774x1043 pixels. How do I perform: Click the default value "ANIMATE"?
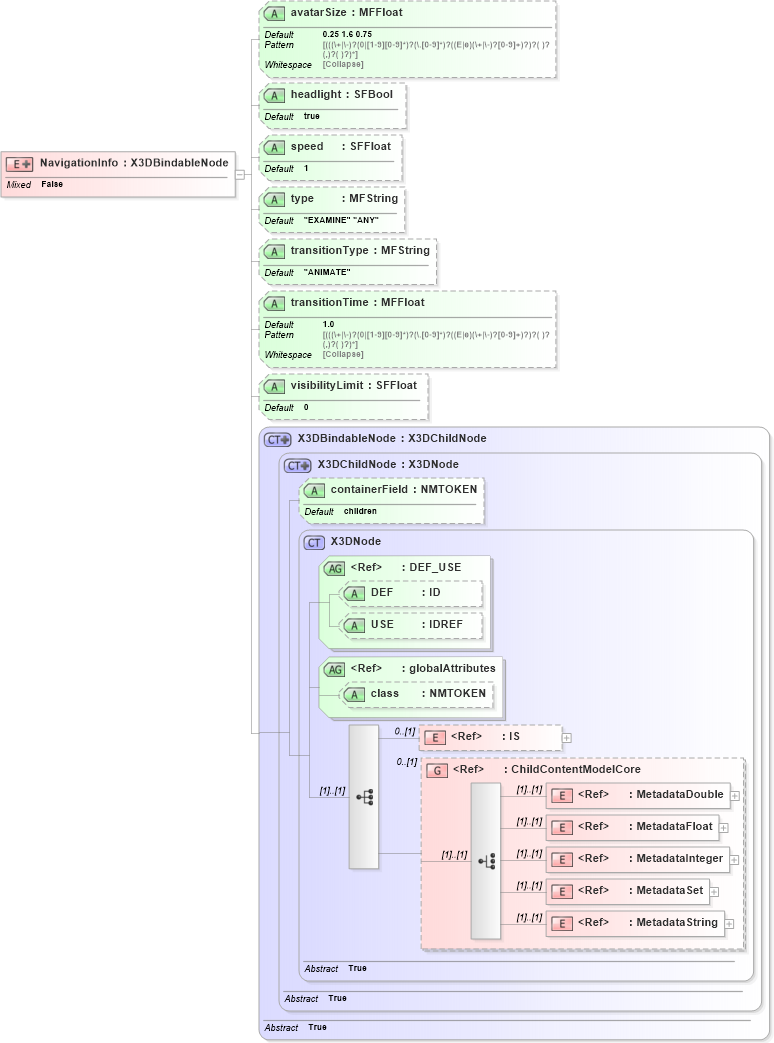pyautogui.click(x=327, y=272)
